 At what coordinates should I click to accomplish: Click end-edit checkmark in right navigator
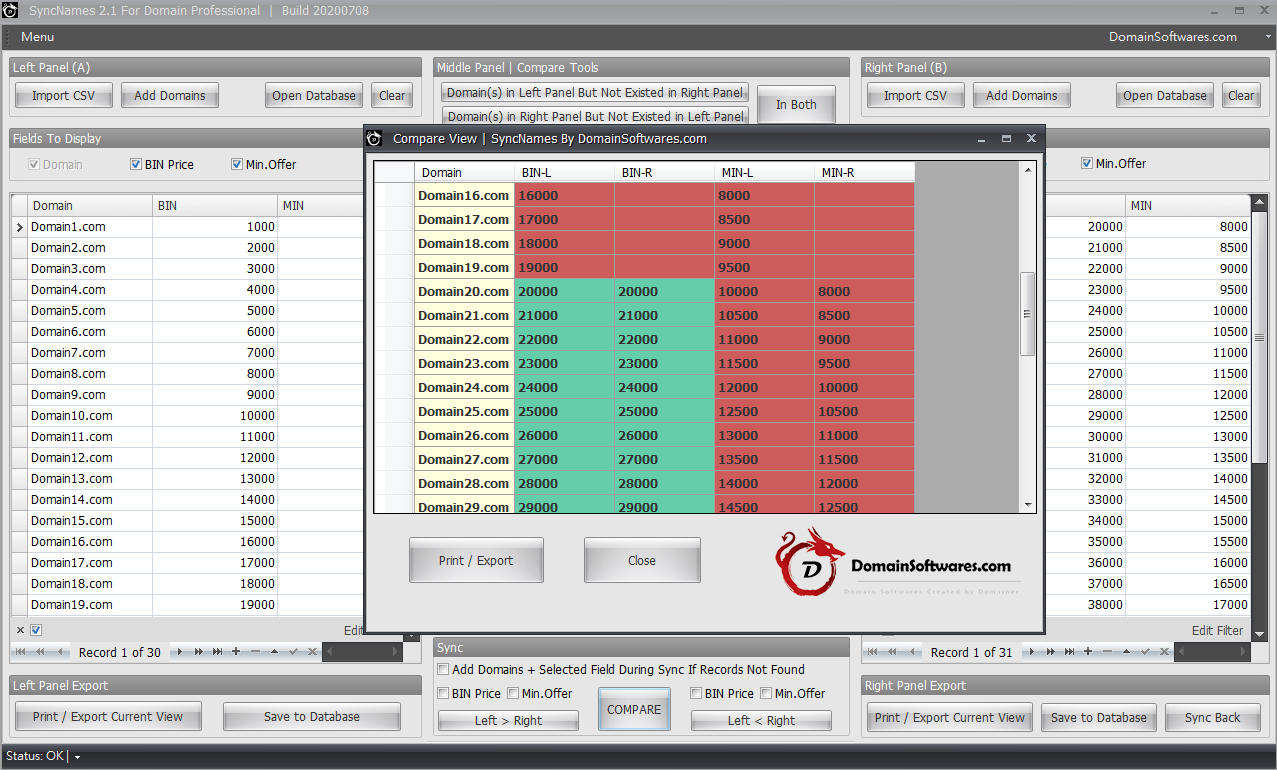click(x=1145, y=652)
